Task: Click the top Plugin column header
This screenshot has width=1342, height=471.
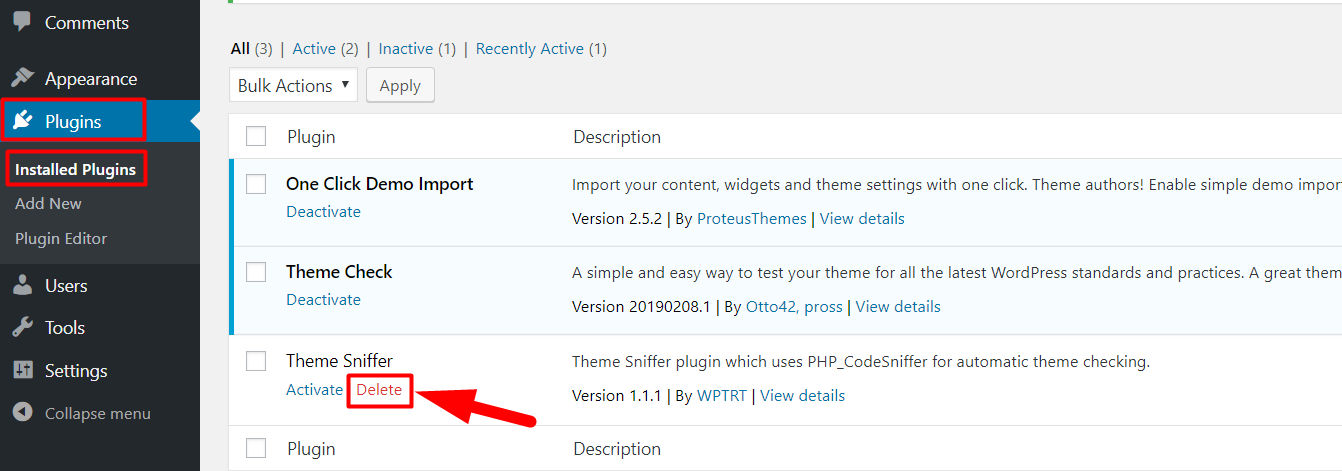Action: point(311,136)
